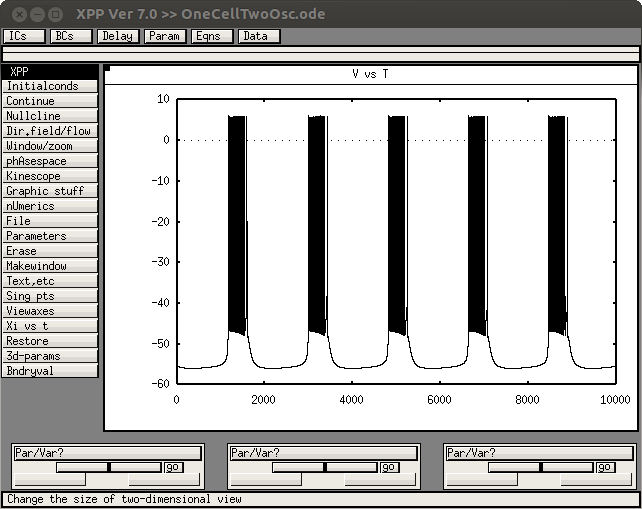This screenshot has height=509, width=642.
Task: Open the Dir.field/flow menu item
Action: pyautogui.click(x=50, y=131)
